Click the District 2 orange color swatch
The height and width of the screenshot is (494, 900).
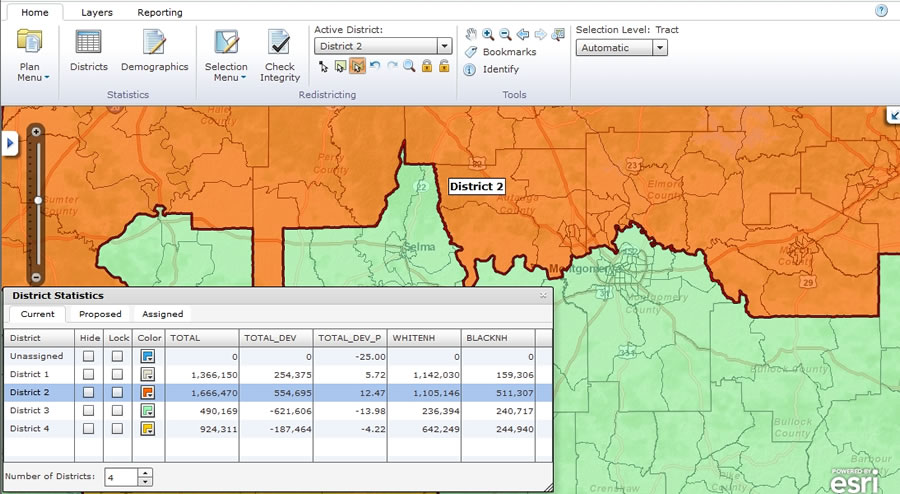148,392
